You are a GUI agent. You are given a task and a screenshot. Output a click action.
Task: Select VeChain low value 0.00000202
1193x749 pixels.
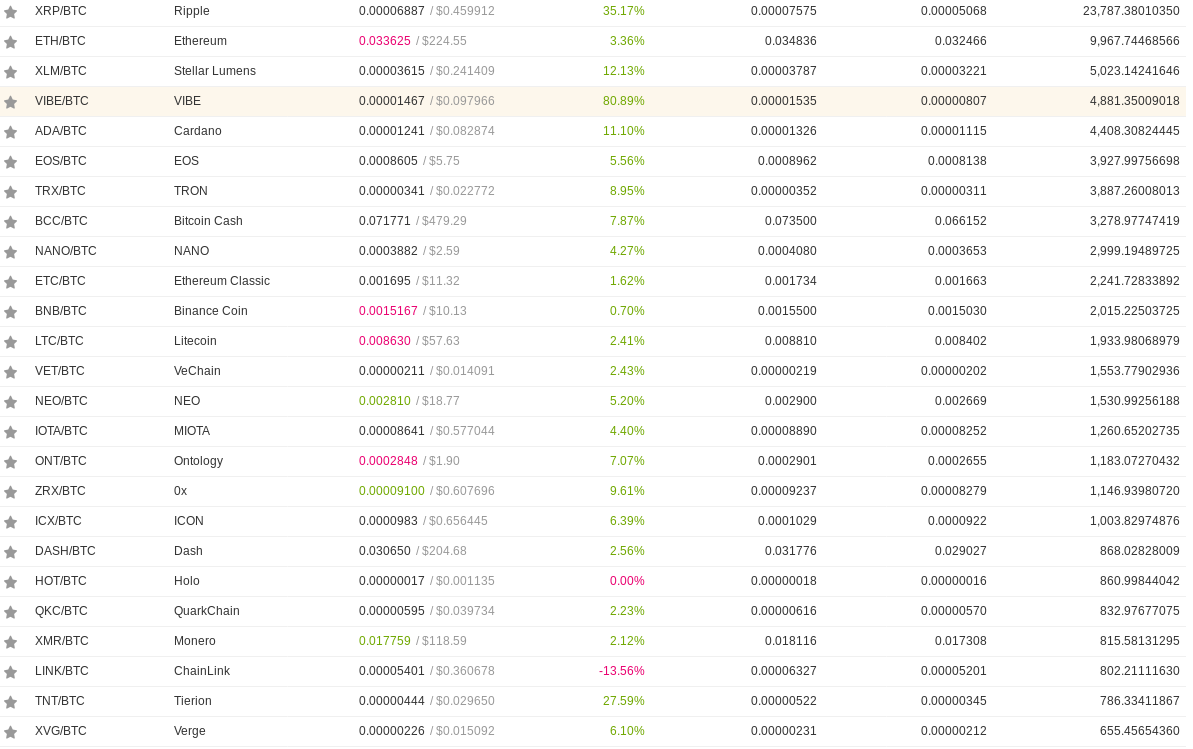pyautogui.click(x=954, y=371)
